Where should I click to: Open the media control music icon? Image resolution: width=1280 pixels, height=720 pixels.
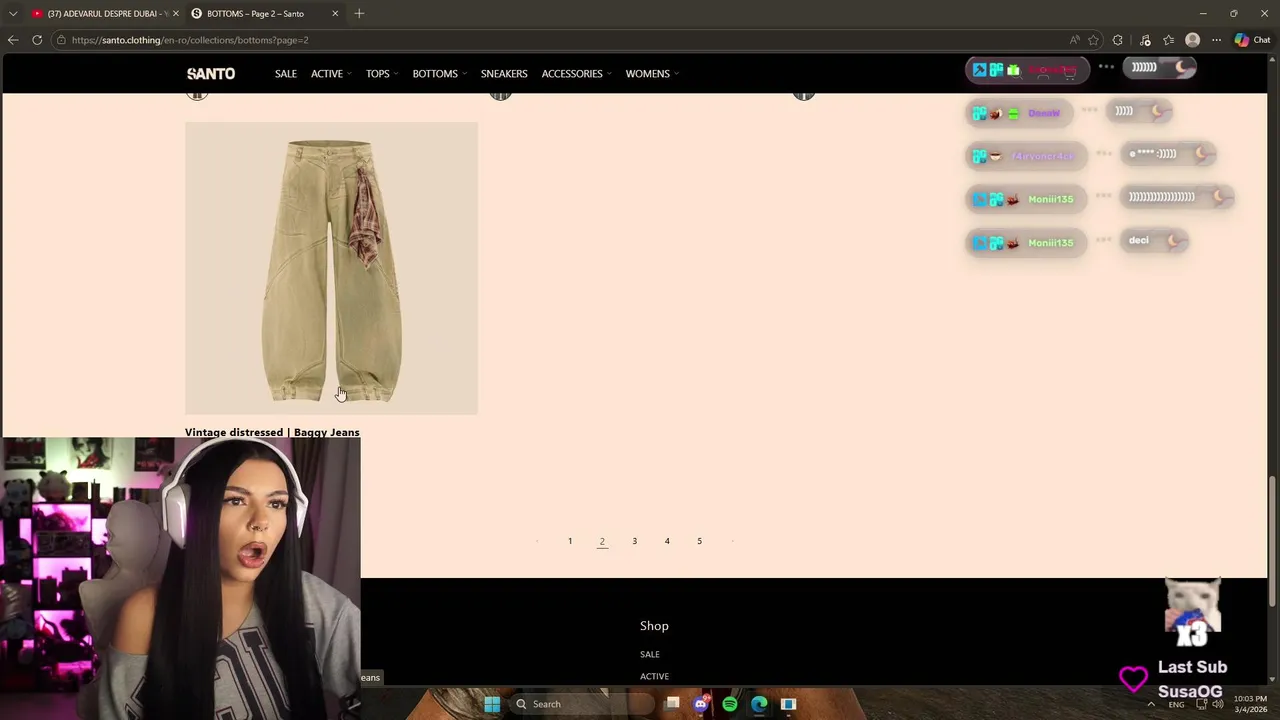[1145, 40]
